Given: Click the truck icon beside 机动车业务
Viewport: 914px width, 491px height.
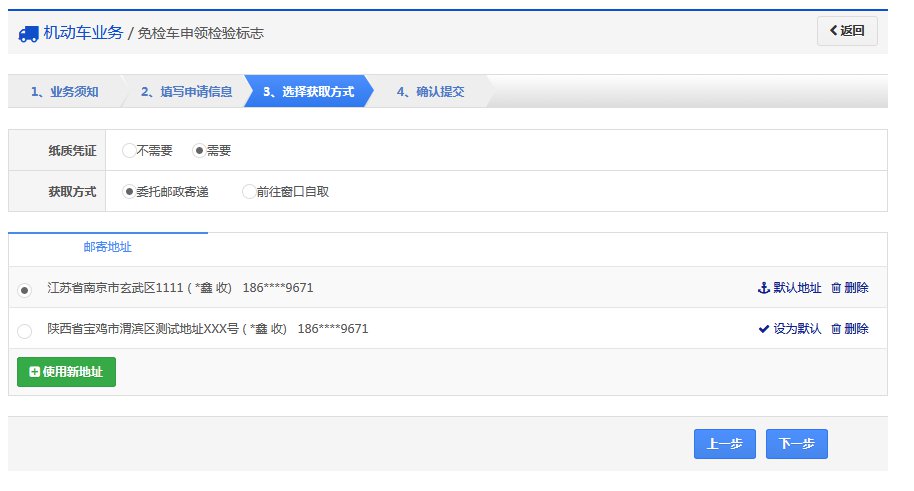Looking at the screenshot, I should click(x=28, y=33).
